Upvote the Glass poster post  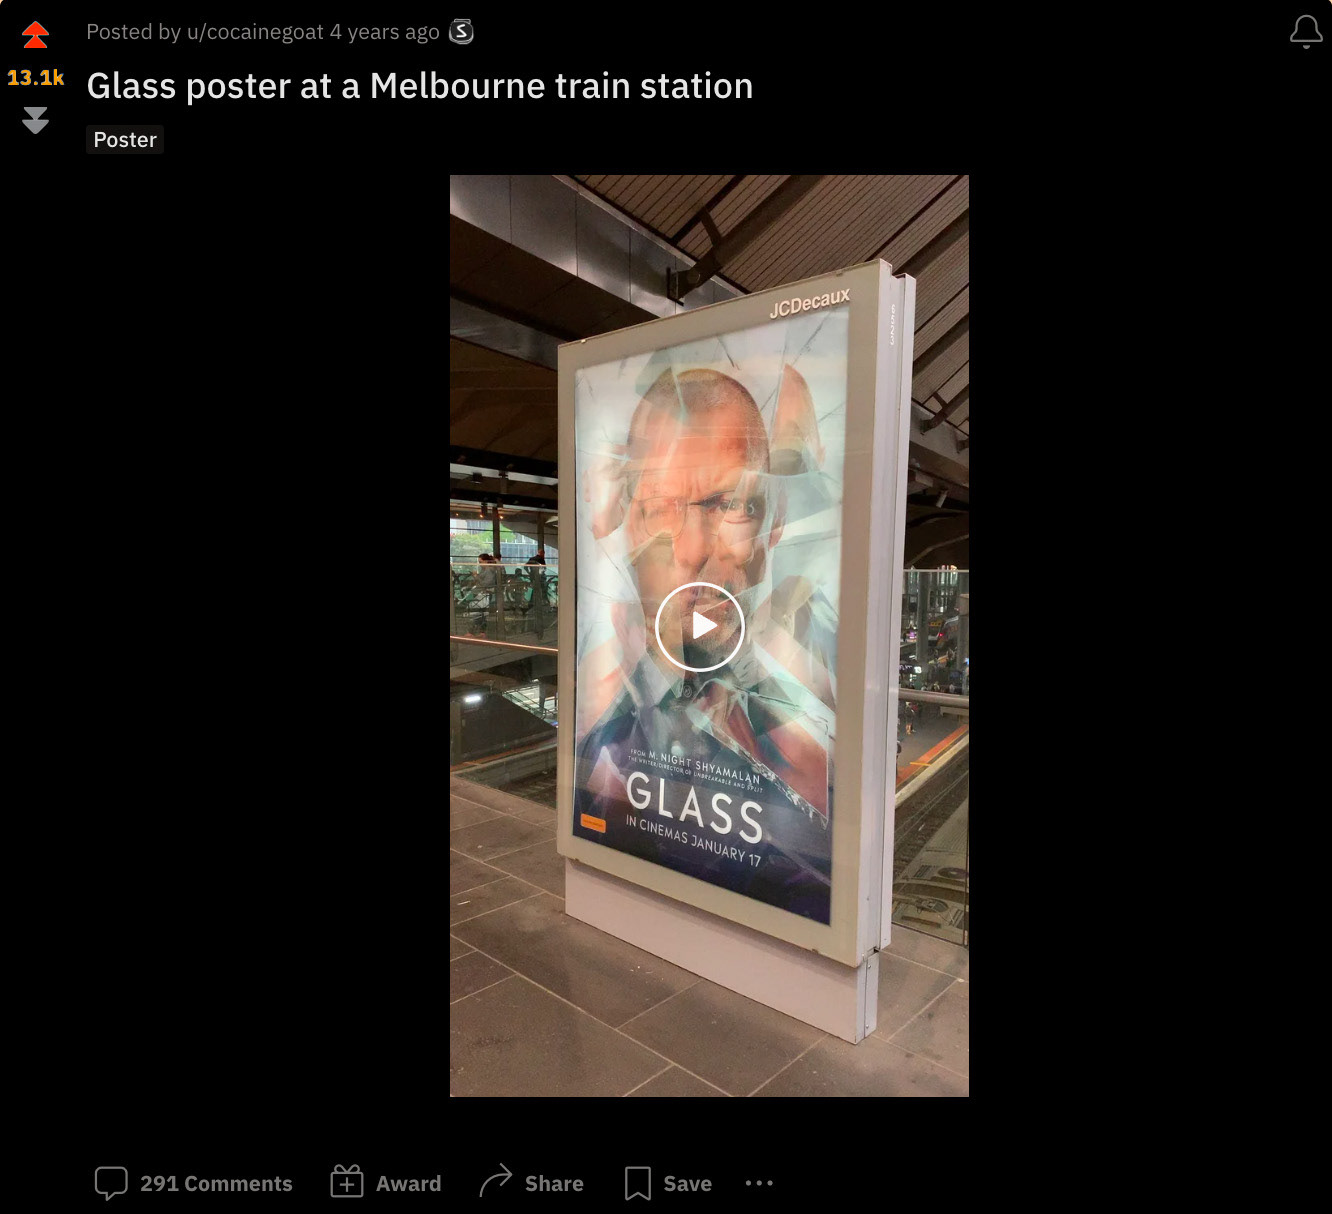[35, 35]
